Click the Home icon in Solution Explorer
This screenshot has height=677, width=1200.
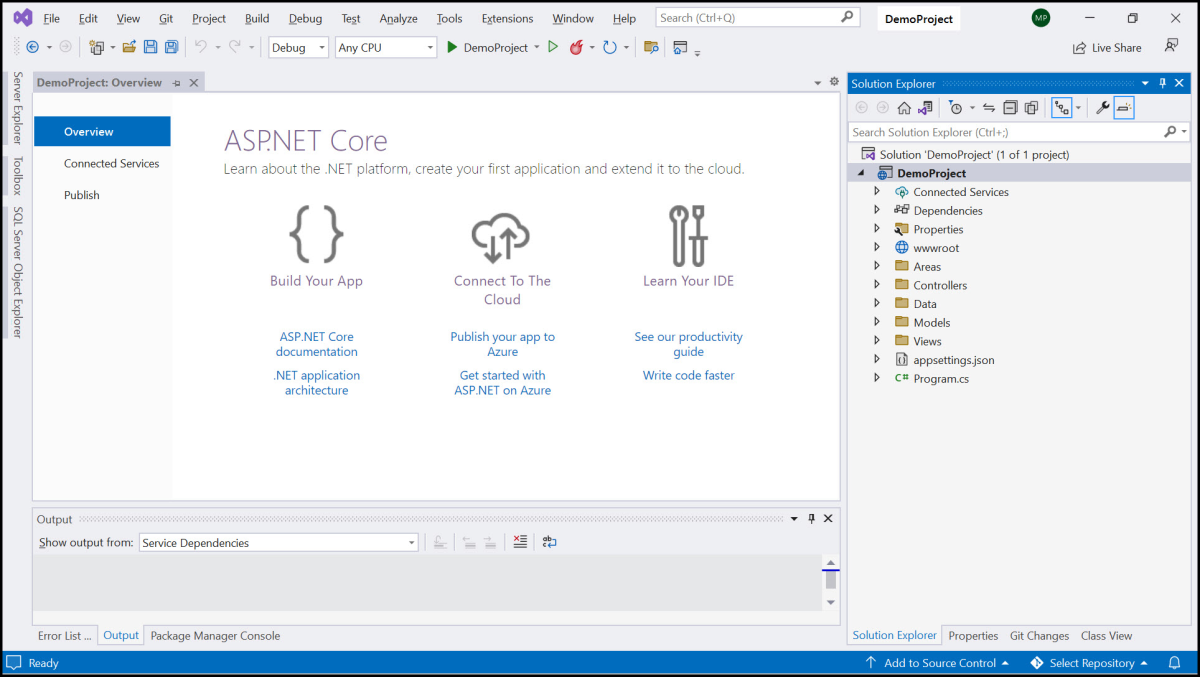coord(904,108)
